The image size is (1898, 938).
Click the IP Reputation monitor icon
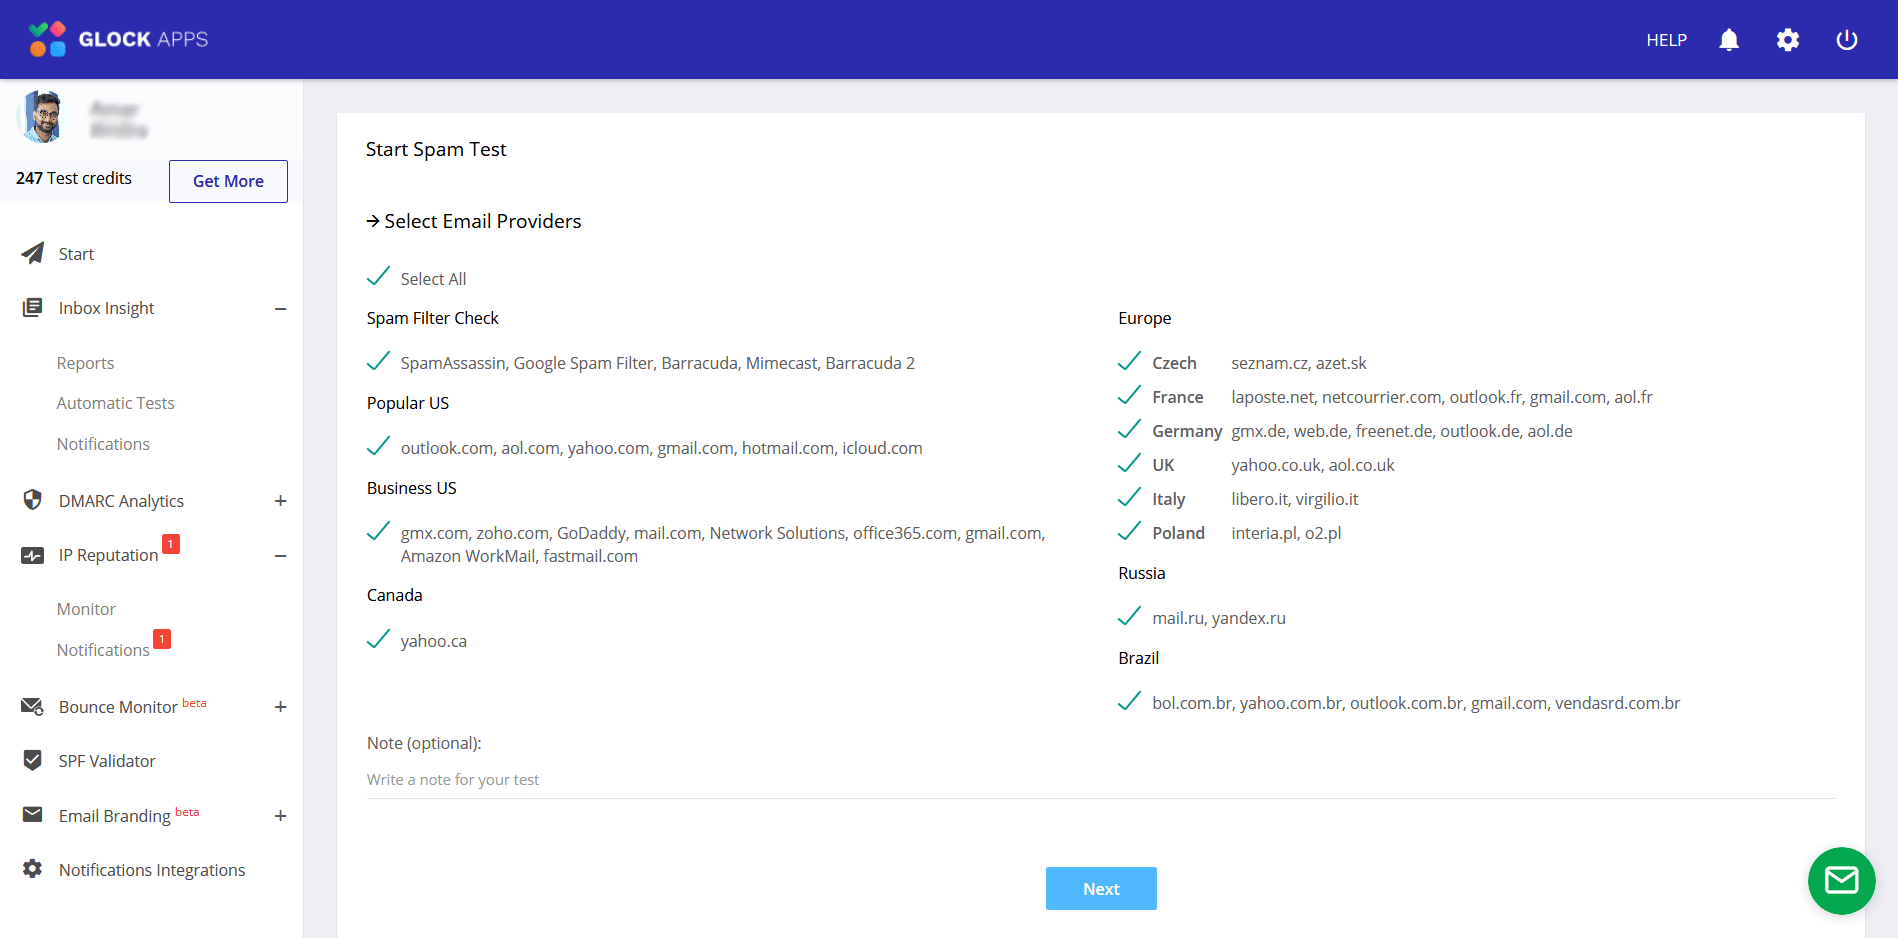(x=32, y=555)
